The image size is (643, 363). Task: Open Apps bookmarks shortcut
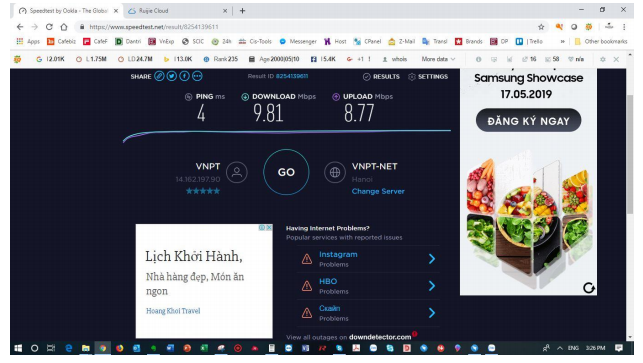[x=28, y=41]
